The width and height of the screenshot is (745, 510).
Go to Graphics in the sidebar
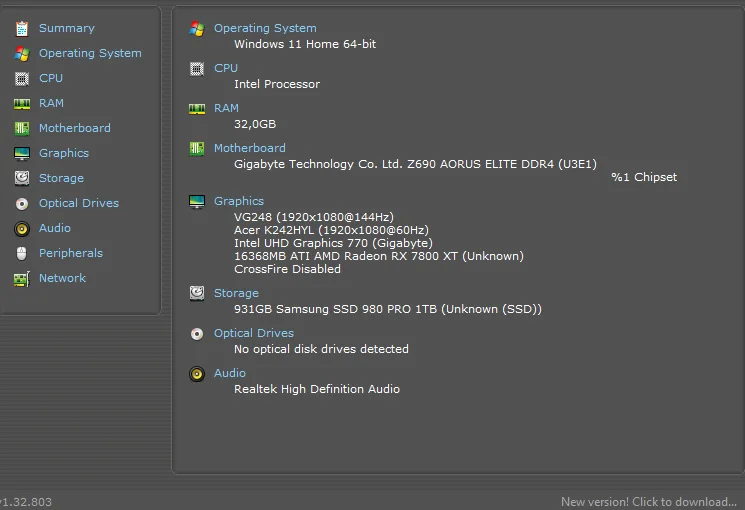coord(64,153)
